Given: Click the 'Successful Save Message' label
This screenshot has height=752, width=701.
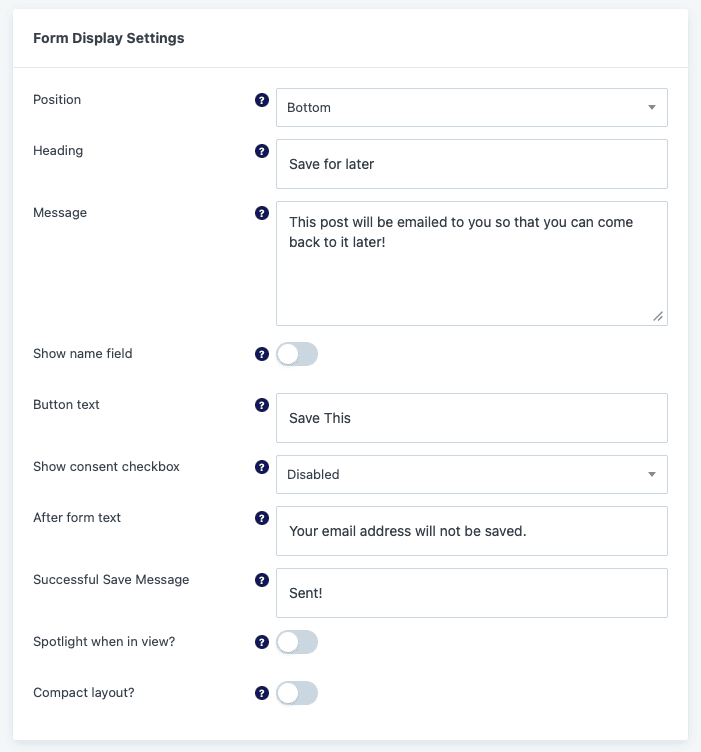Looking at the screenshot, I should tap(111, 579).
